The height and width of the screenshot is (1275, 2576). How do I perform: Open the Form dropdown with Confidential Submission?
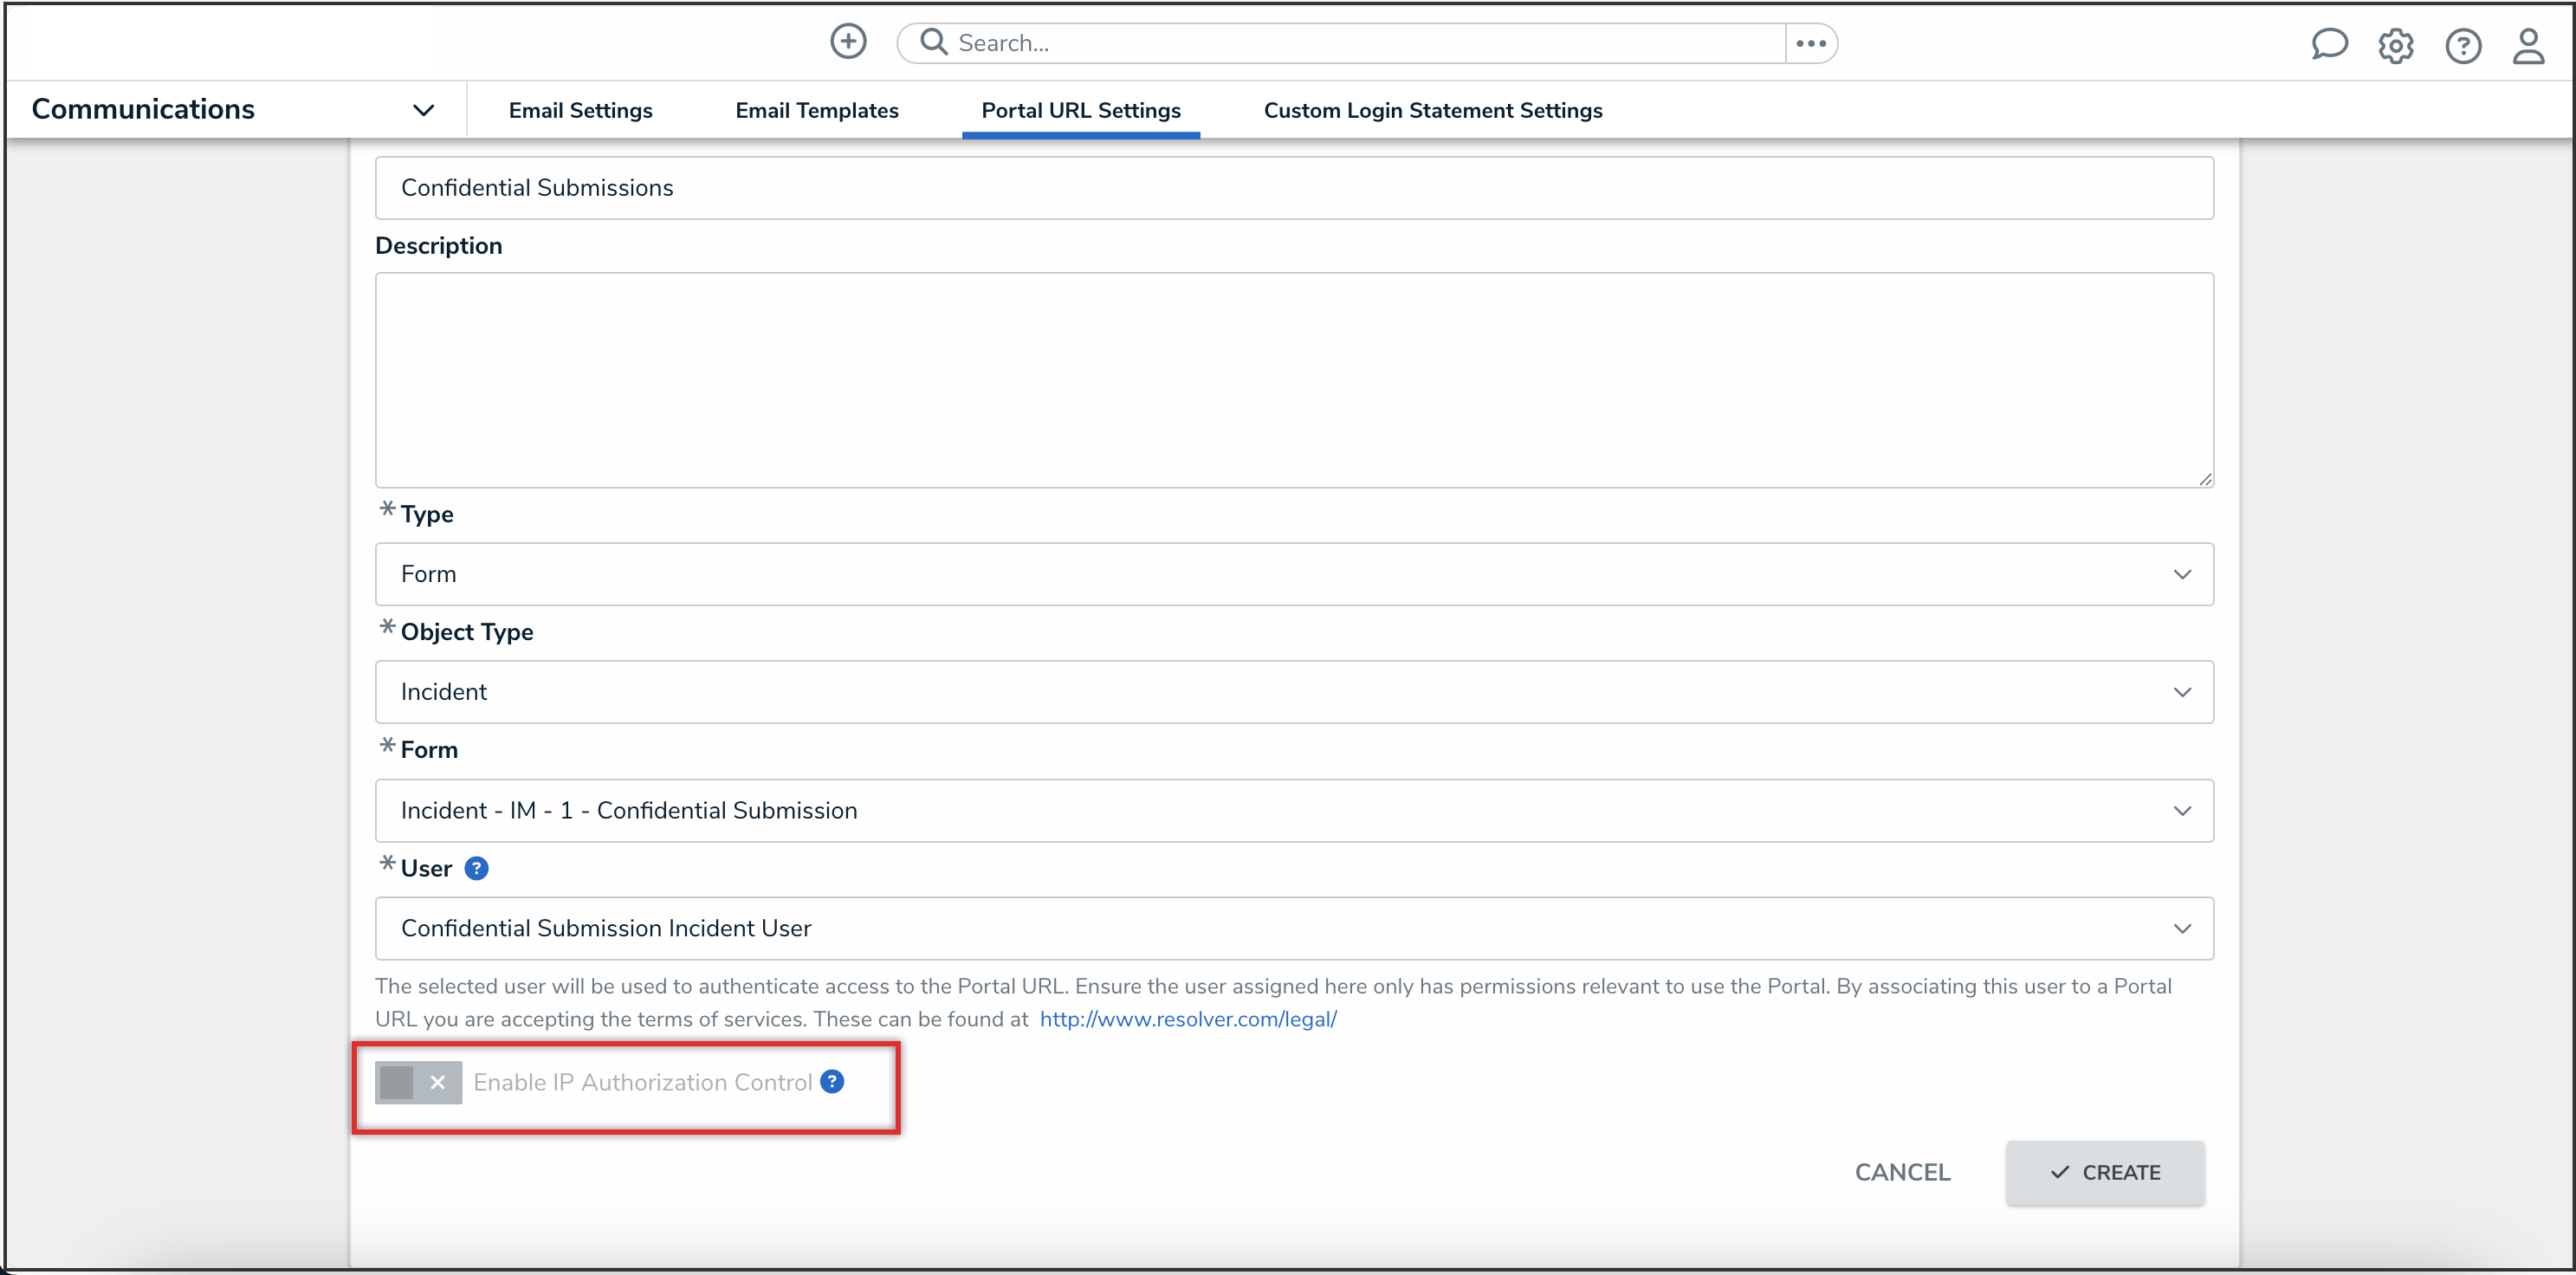[1293, 810]
